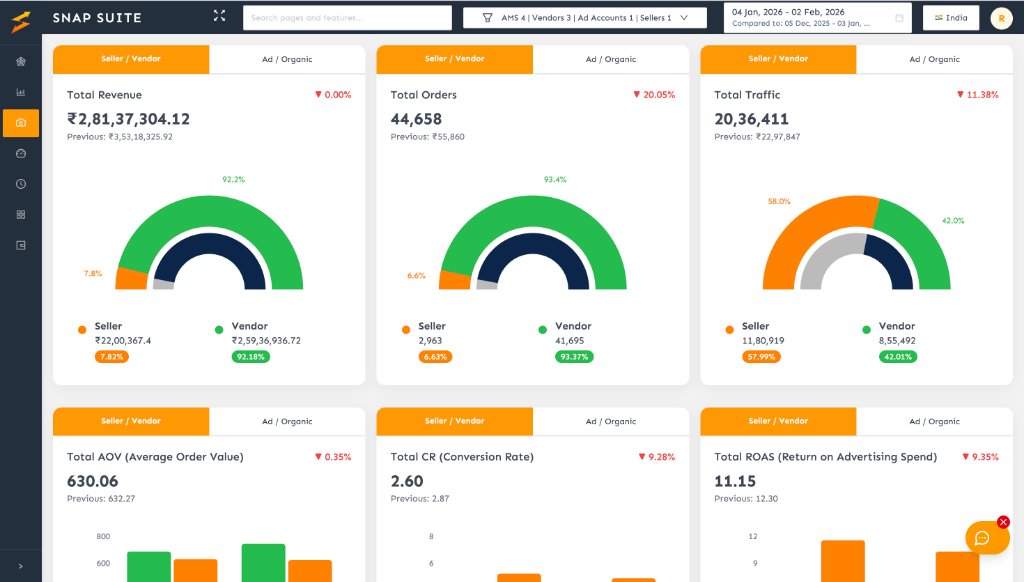Toggle Total ROAS card to Seller / Vendor view

[x=778, y=421]
